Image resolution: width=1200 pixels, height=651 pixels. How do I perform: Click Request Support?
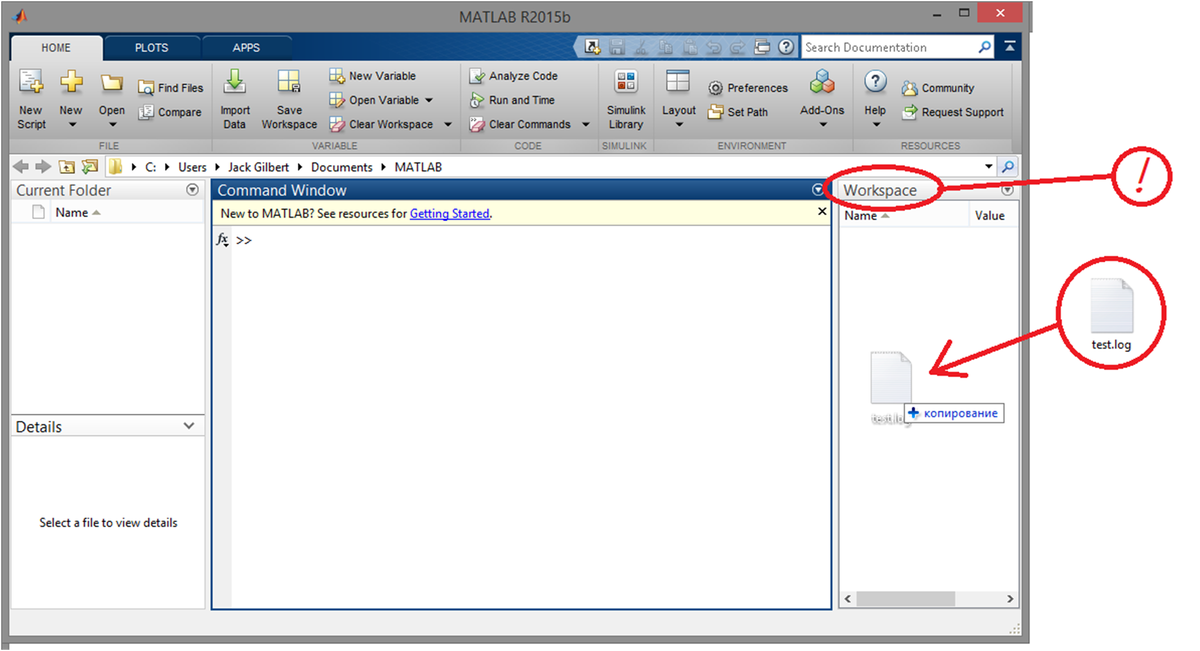[x=953, y=112]
